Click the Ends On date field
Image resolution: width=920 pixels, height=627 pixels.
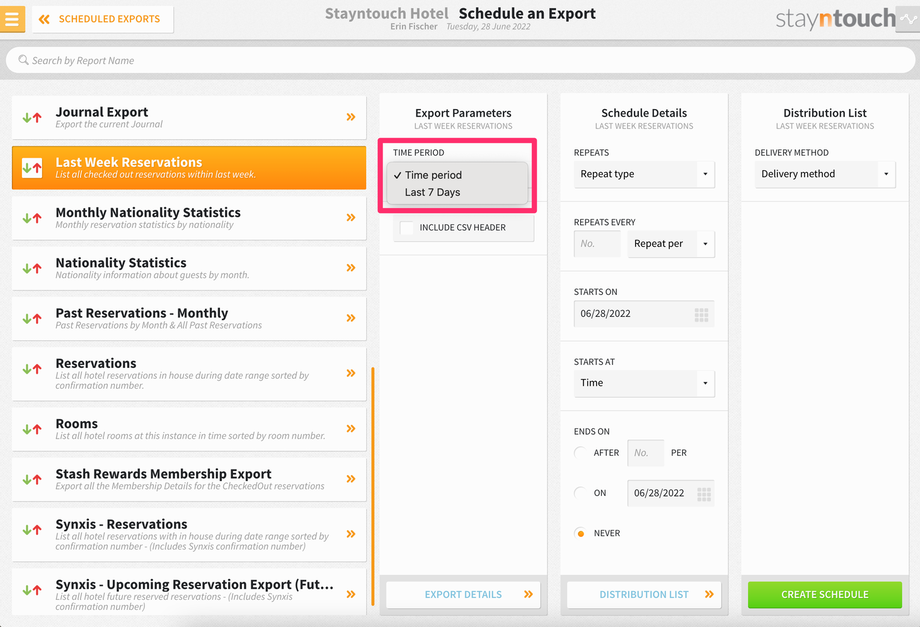(x=671, y=493)
